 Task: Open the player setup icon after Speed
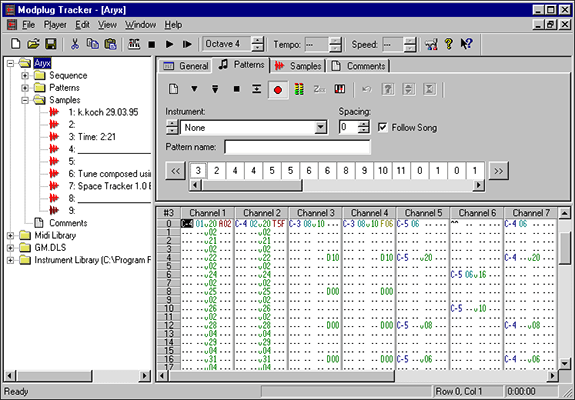point(431,44)
